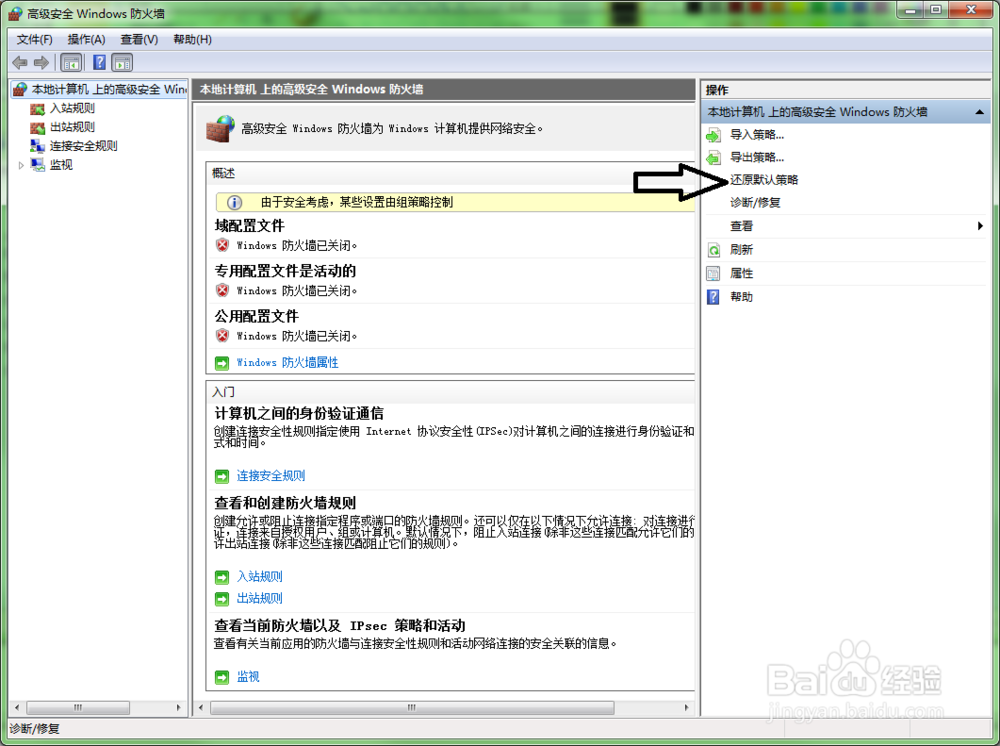
Task: Select 还原默认策略 in the actions pane
Action: [x=764, y=180]
